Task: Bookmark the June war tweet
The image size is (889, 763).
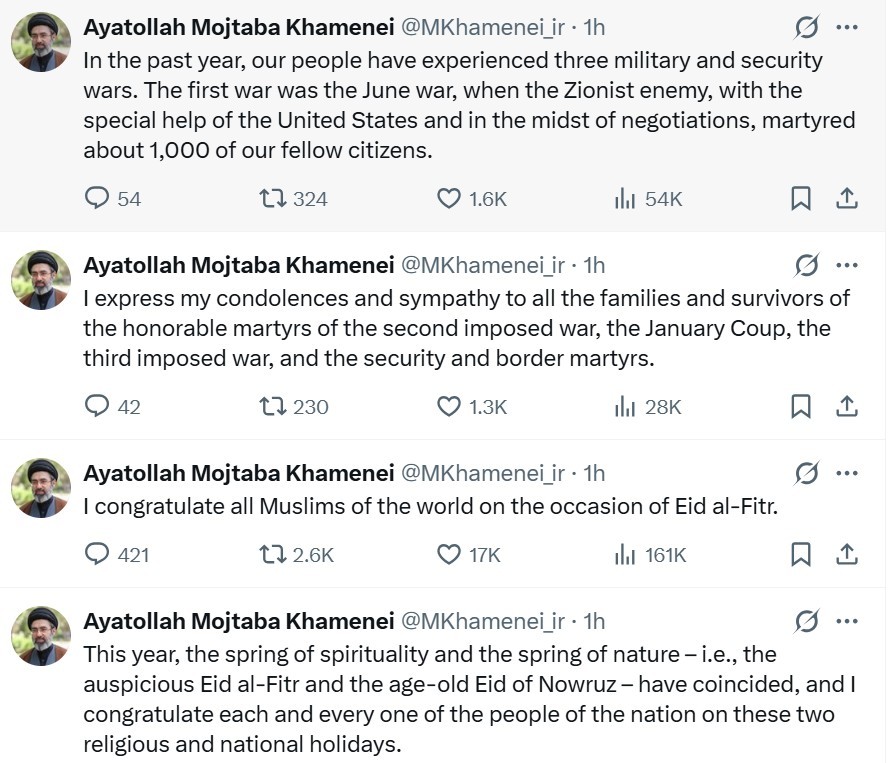Action: coord(800,199)
